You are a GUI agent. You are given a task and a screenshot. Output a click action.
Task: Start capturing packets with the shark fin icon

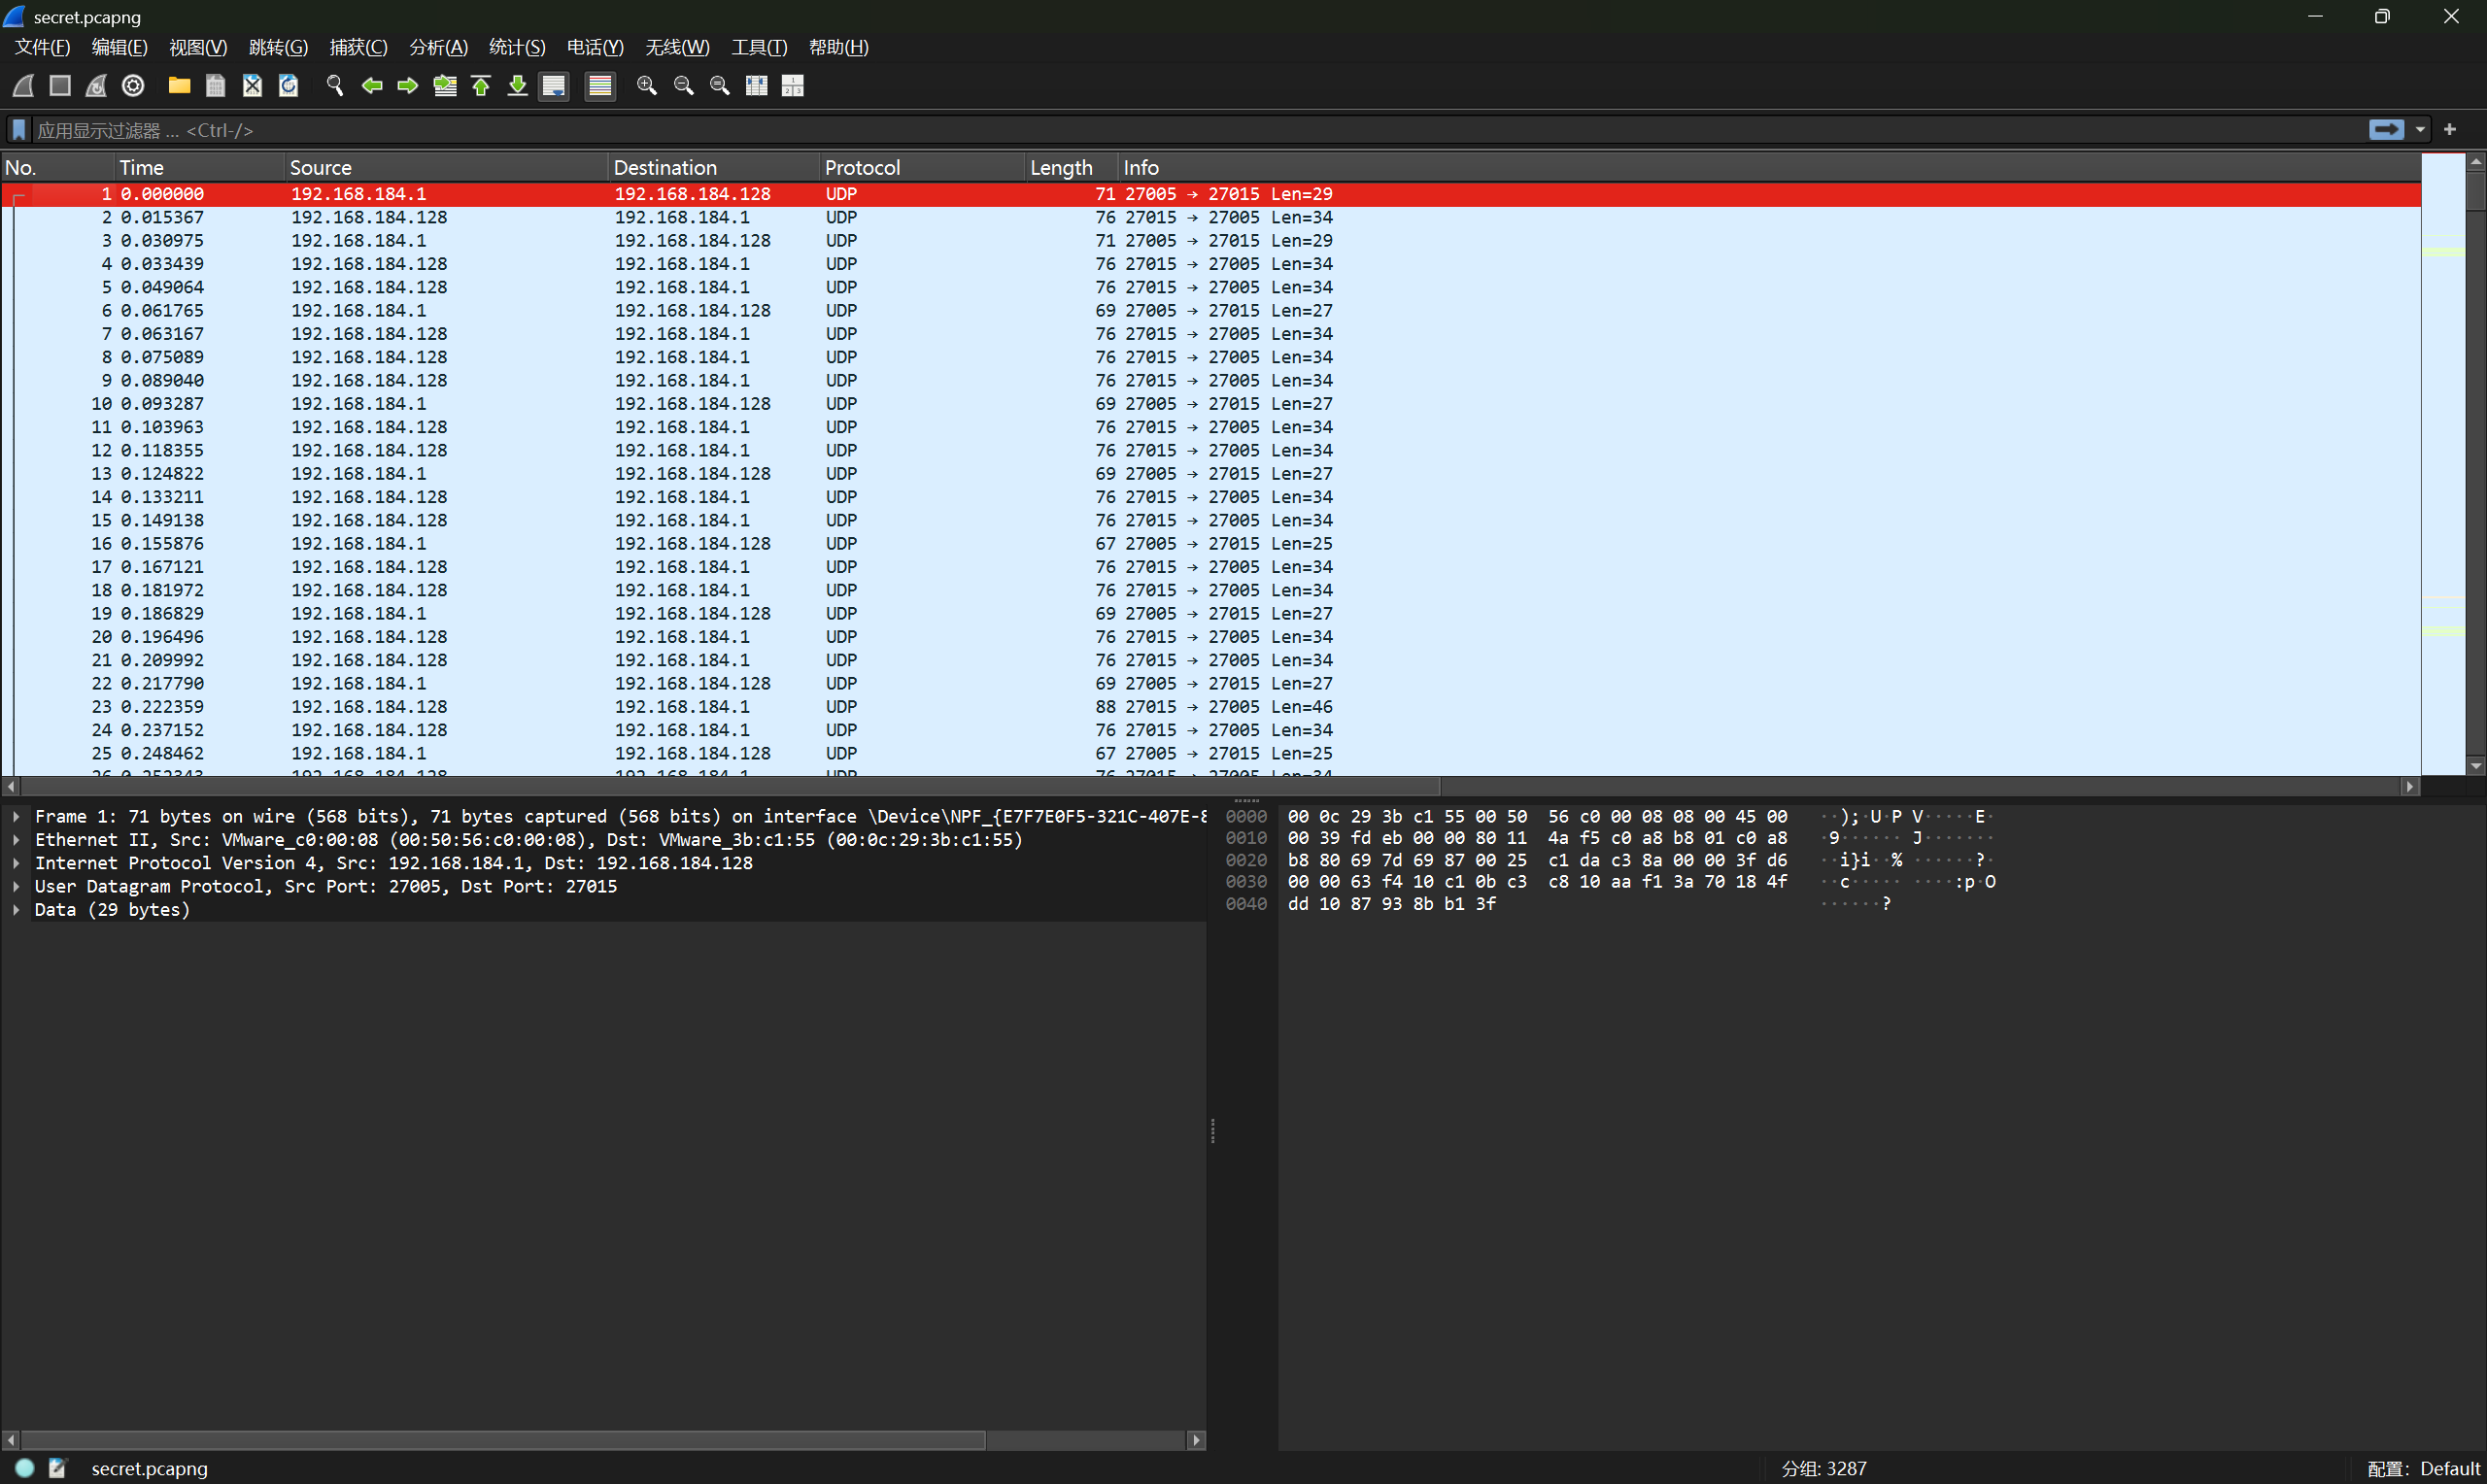point(23,86)
